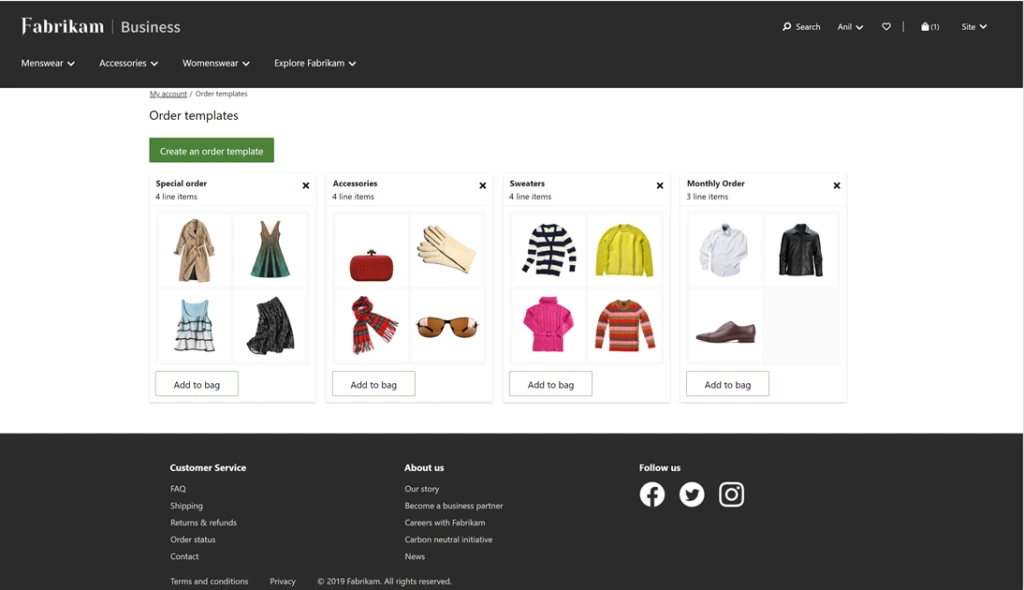View the shopping bag with 1 item
1024x590 pixels.
tap(929, 27)
